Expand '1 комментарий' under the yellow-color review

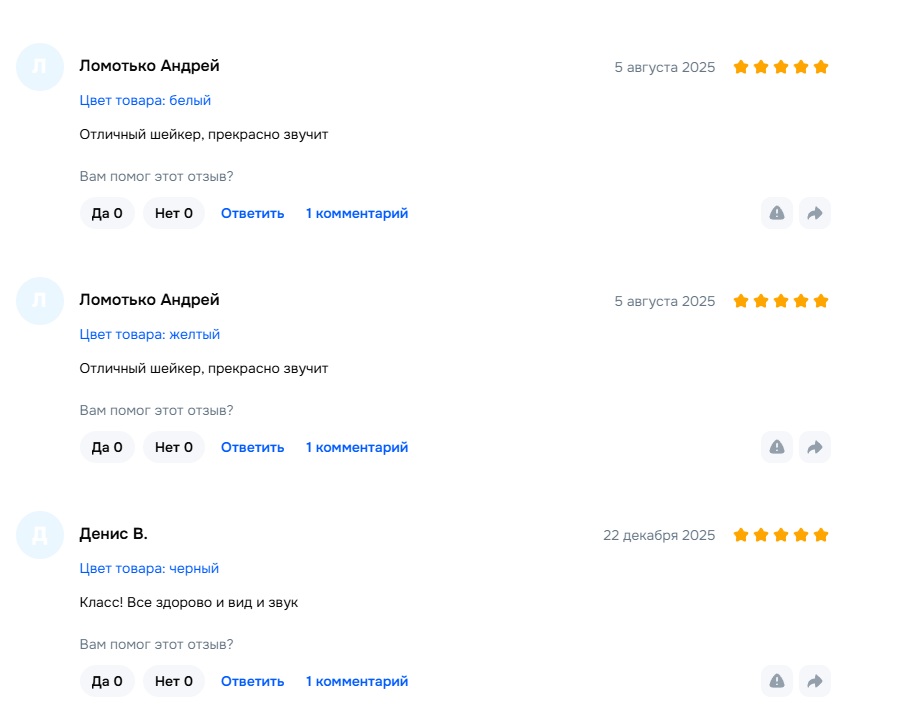click(357, 447)
